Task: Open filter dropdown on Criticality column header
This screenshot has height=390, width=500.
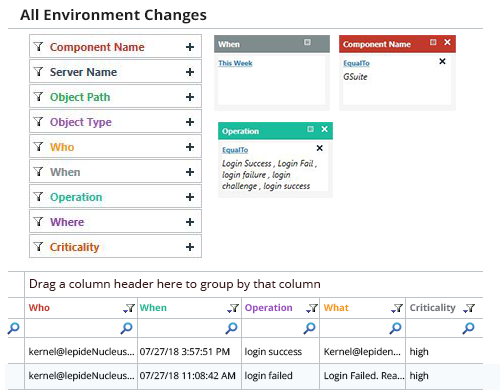Action: click(469, 308)
